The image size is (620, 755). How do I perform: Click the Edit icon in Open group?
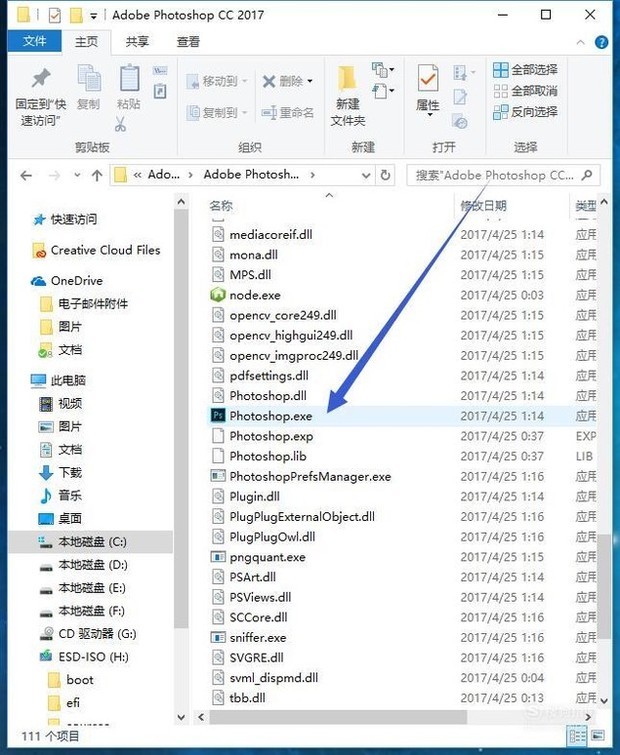point(460,97)
